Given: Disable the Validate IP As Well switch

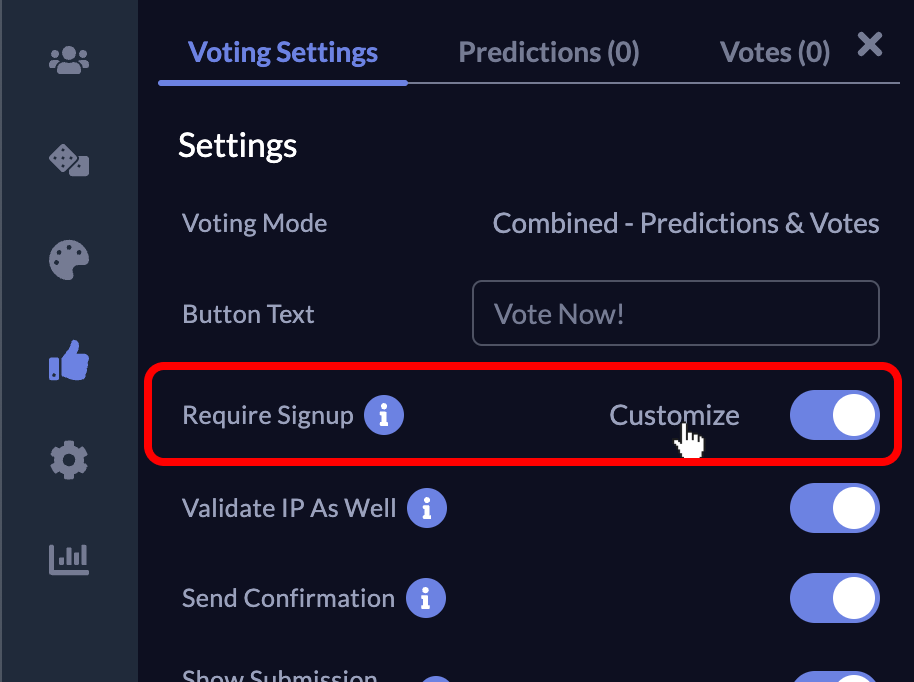Looking at the screenshot, I should tap(834, 508).
